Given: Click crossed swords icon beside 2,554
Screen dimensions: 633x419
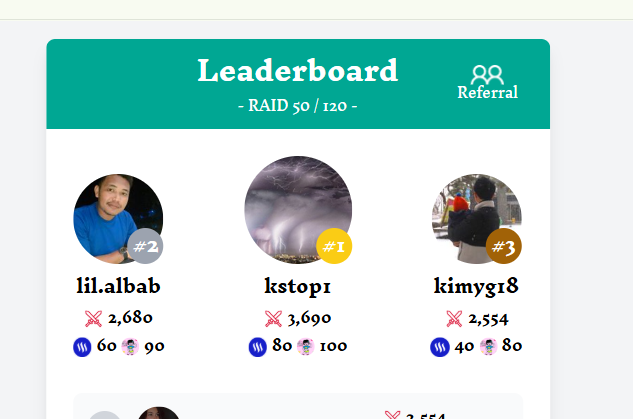Looking at the screenshot, I should click(x=454, y=319).
